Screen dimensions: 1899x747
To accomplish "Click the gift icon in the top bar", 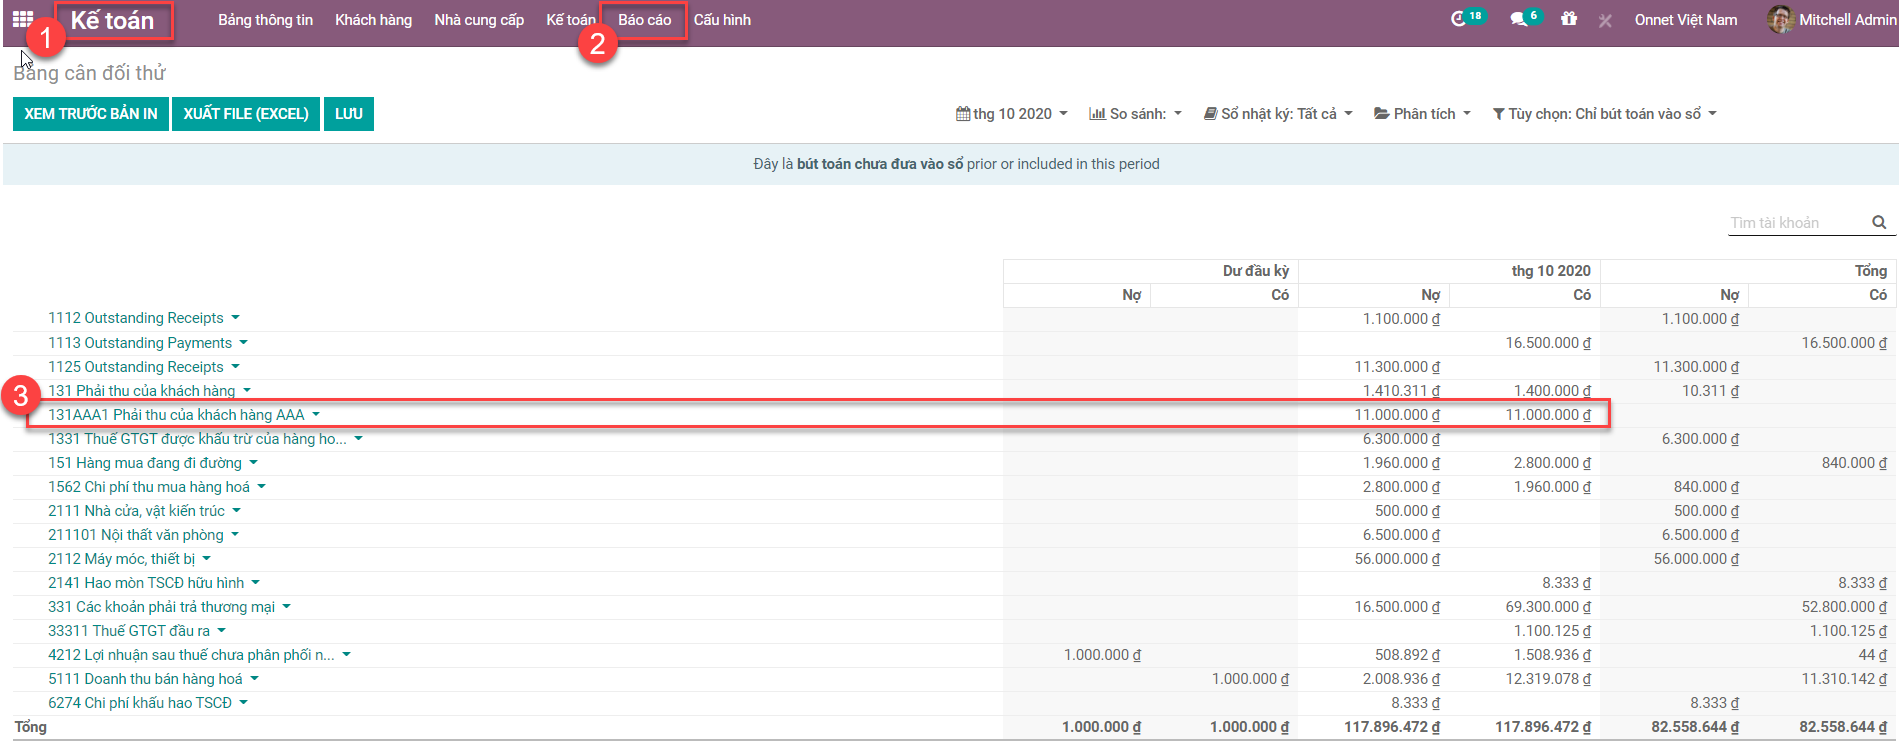I will (1569, 19).
